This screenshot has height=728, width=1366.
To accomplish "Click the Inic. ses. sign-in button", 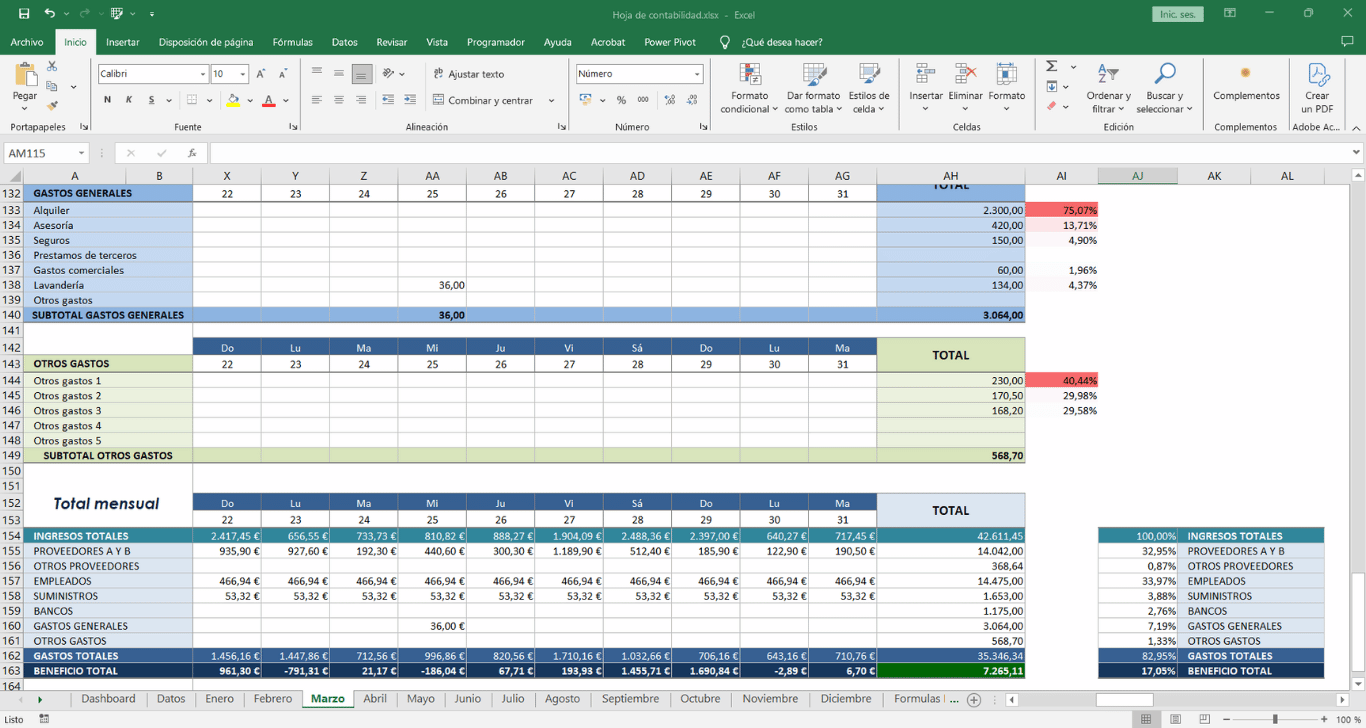I will (1178, 14).
